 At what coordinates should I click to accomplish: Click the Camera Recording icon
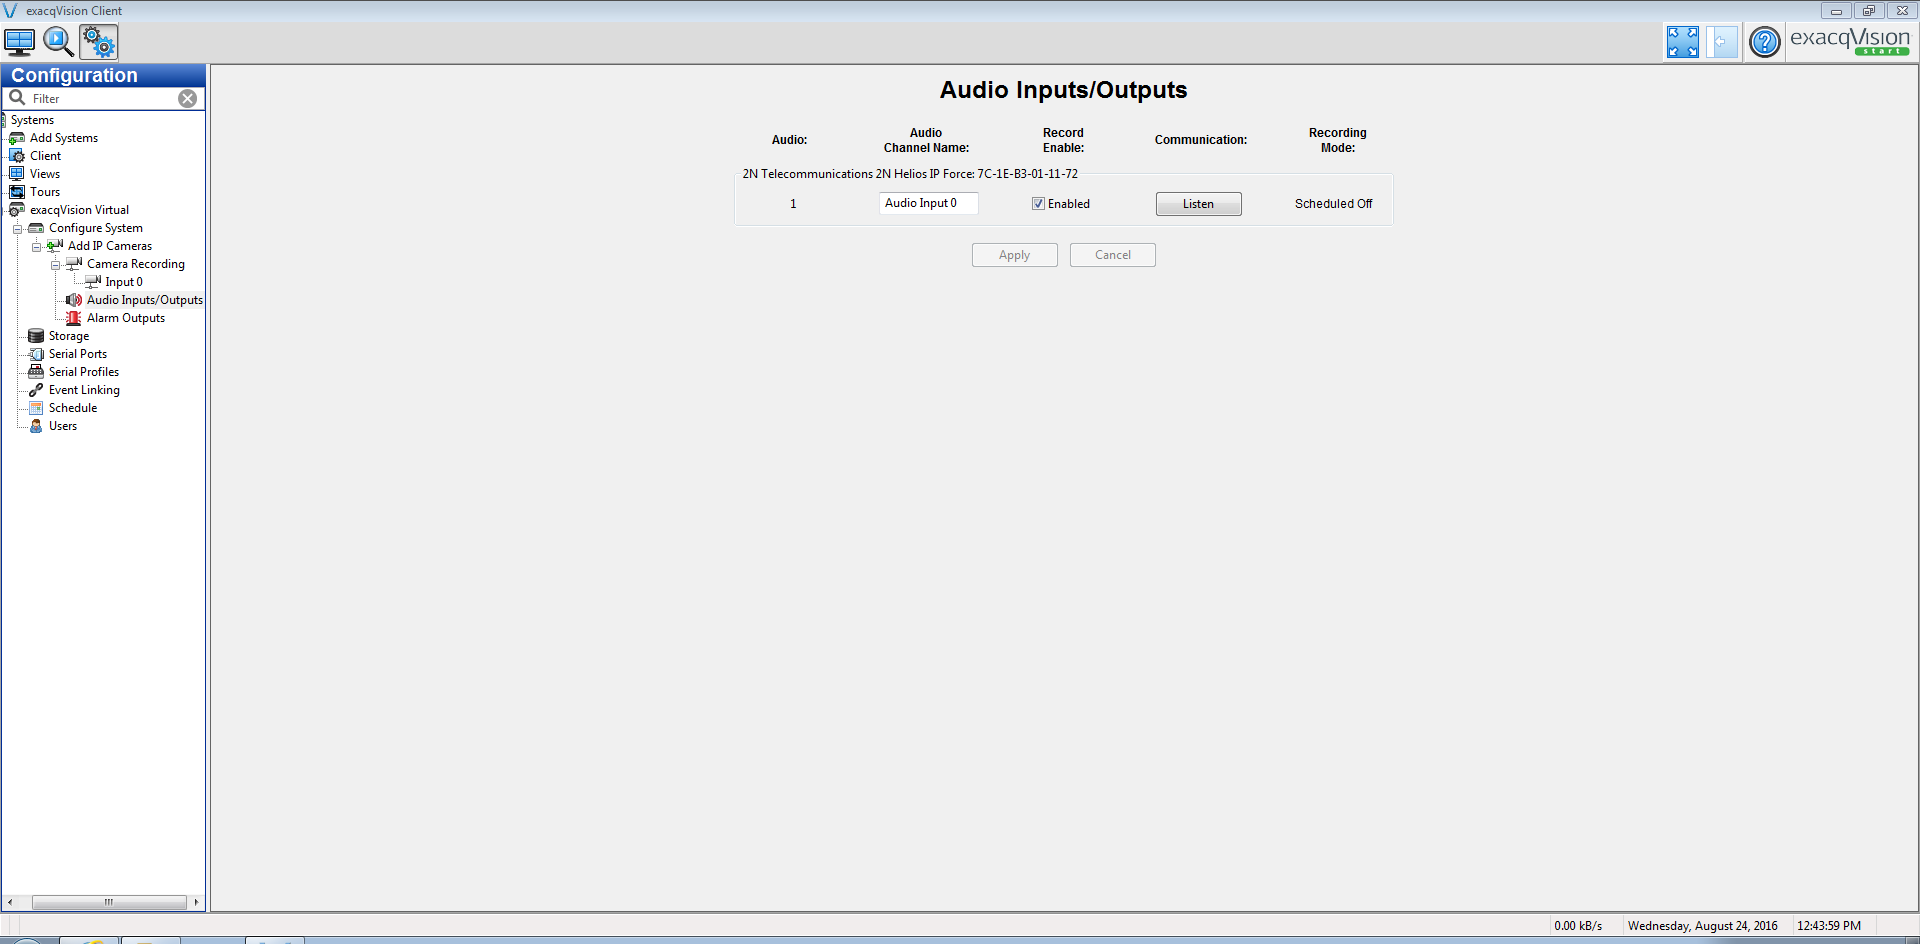point(74,264)
